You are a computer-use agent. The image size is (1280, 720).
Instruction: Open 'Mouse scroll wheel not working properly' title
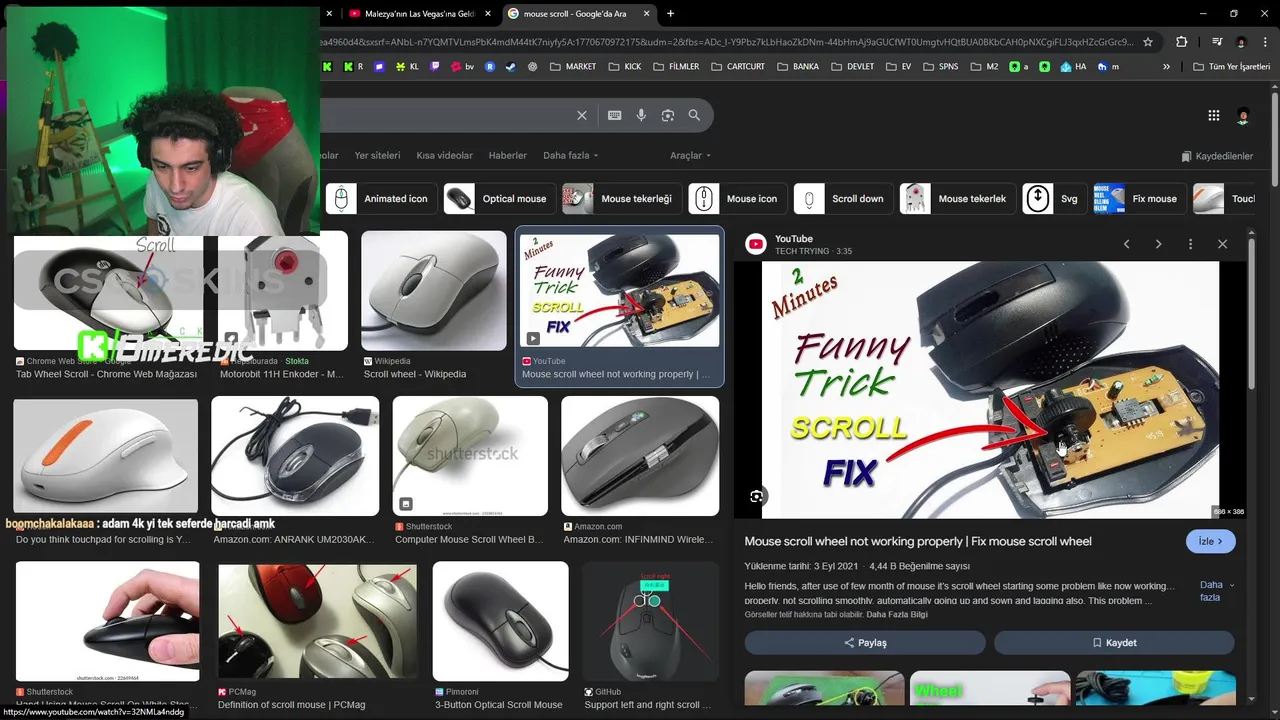click(x=918, y=541)
